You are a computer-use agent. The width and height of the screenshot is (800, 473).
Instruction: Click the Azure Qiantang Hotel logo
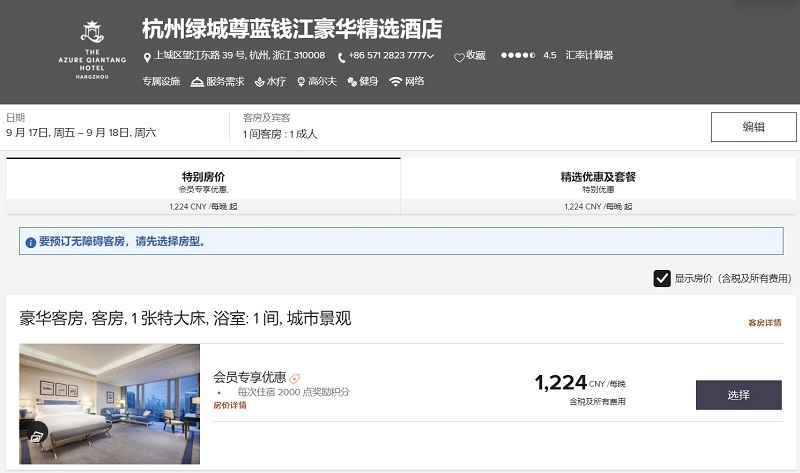[x=92, y=50]
